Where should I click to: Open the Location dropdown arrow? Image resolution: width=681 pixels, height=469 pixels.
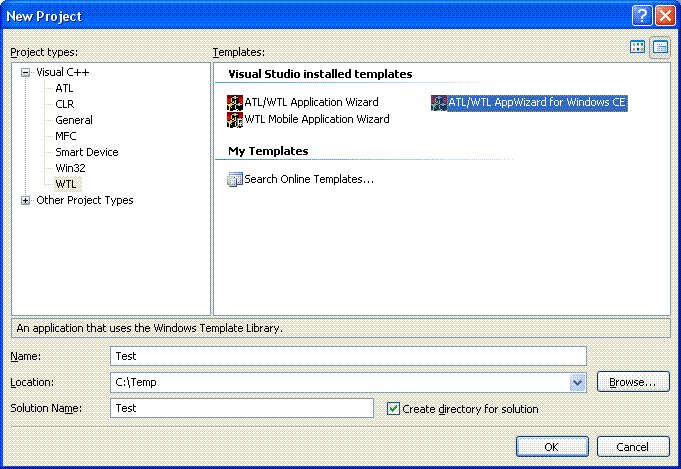click(577, 383)
